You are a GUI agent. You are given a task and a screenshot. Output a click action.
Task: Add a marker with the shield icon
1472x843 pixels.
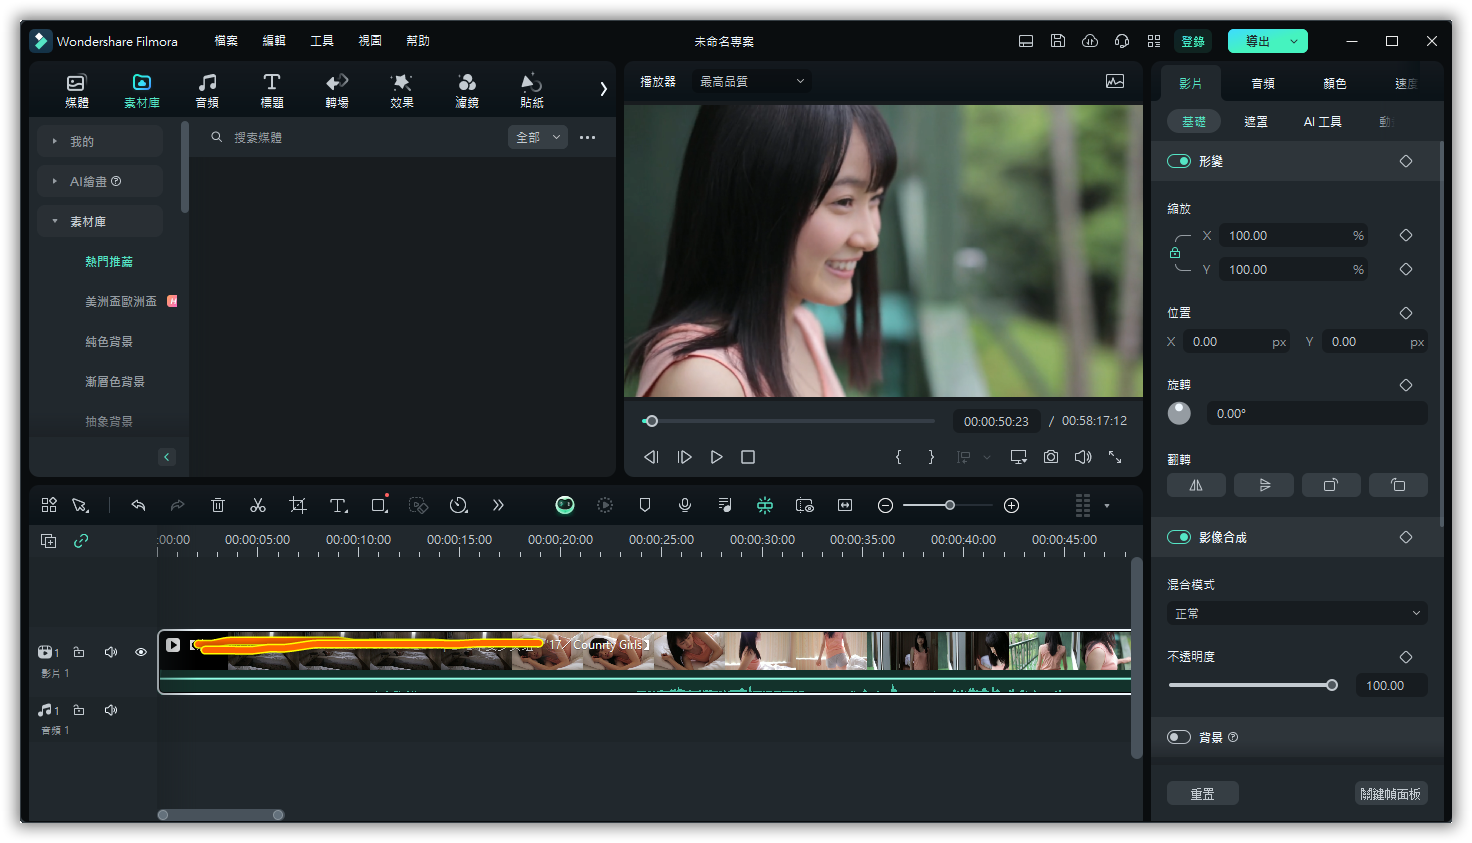tap(645, 506)
